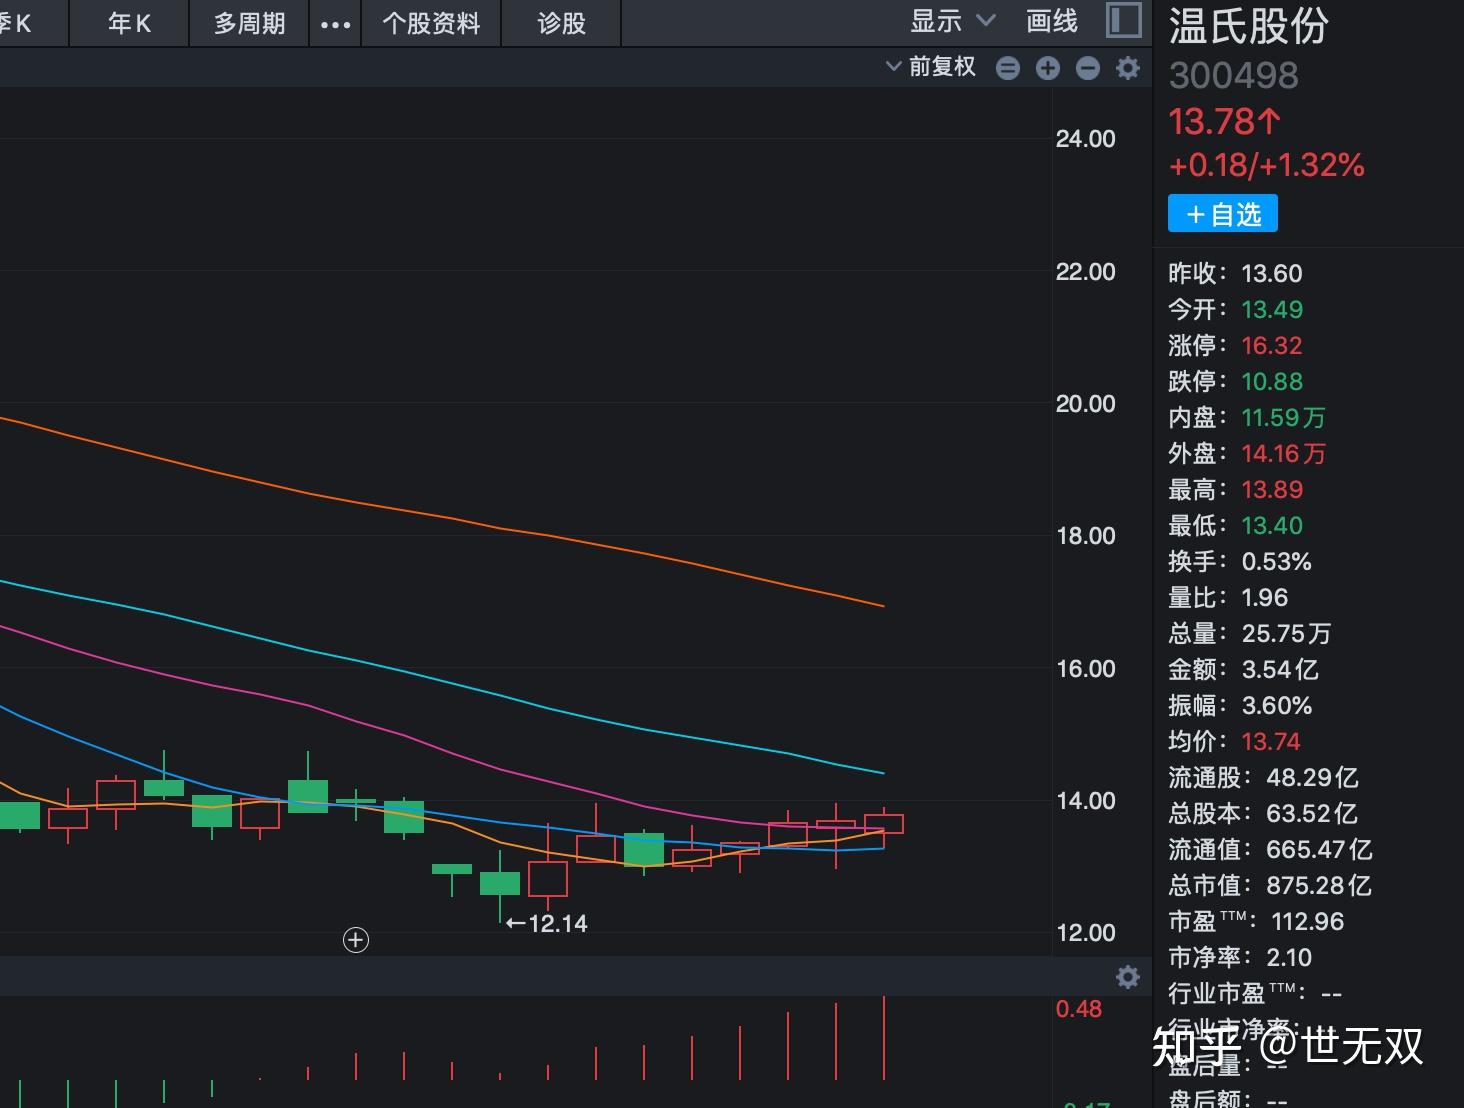Image resolution: width=1464 pixels, height=1108 pixels.
Task: Click the 金额 value 3.54亿
Action: coord(1280,669)
